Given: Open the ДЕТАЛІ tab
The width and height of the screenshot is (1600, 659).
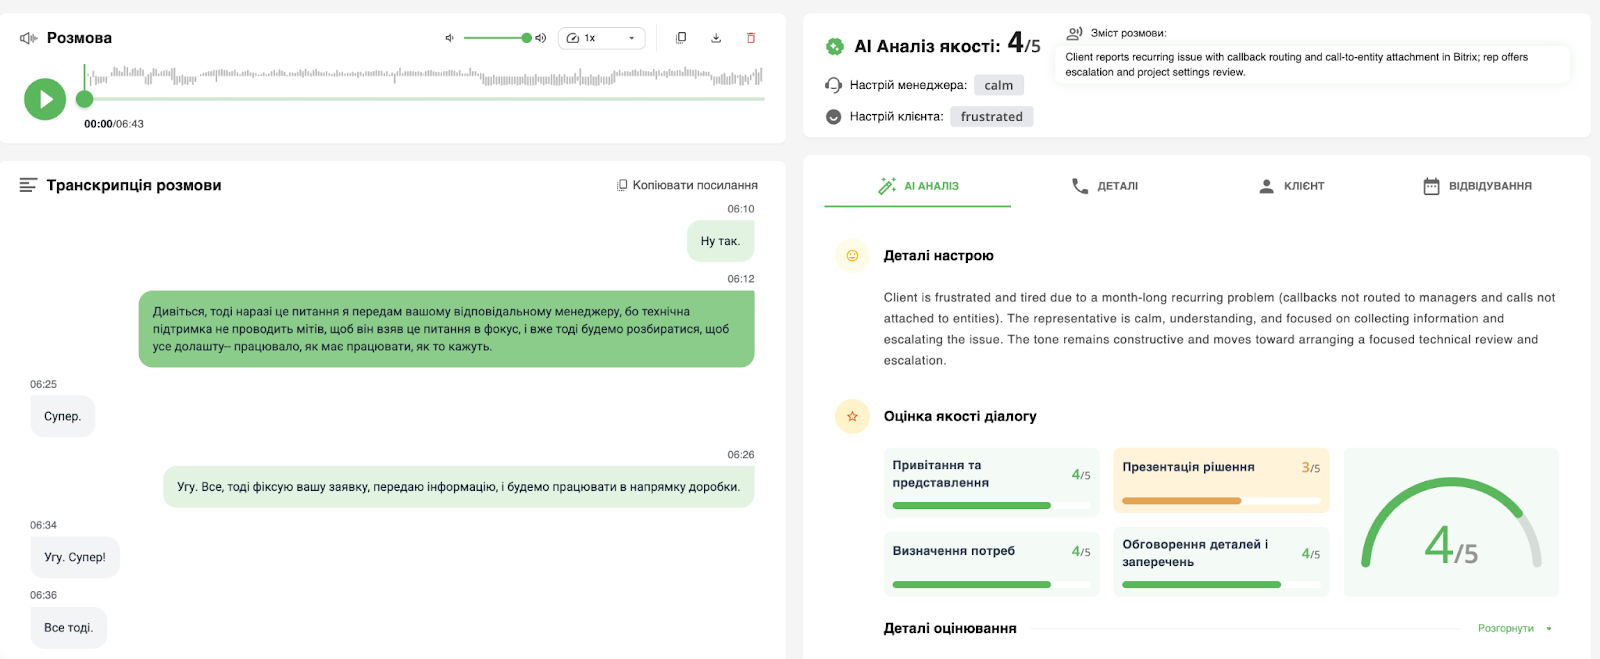Looking at the screenshot, I should (x=1105, y=186).
